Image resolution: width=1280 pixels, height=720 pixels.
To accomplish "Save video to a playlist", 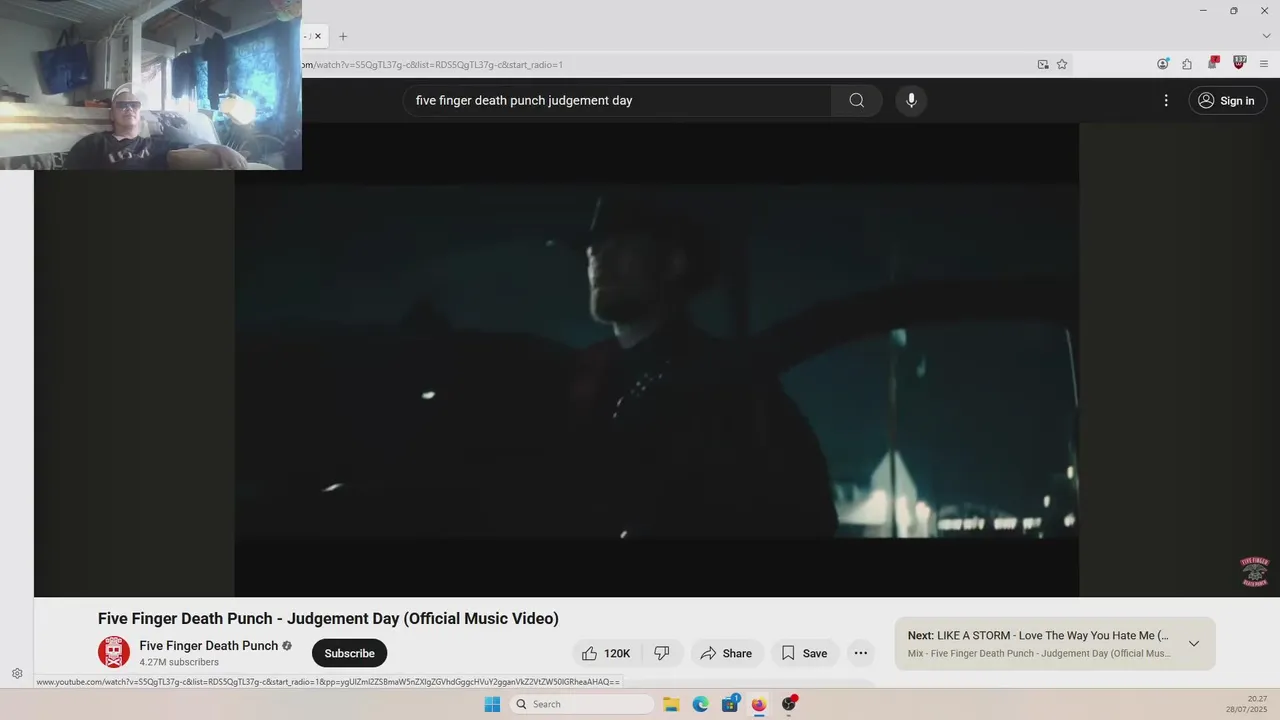I will coord(804,653).
